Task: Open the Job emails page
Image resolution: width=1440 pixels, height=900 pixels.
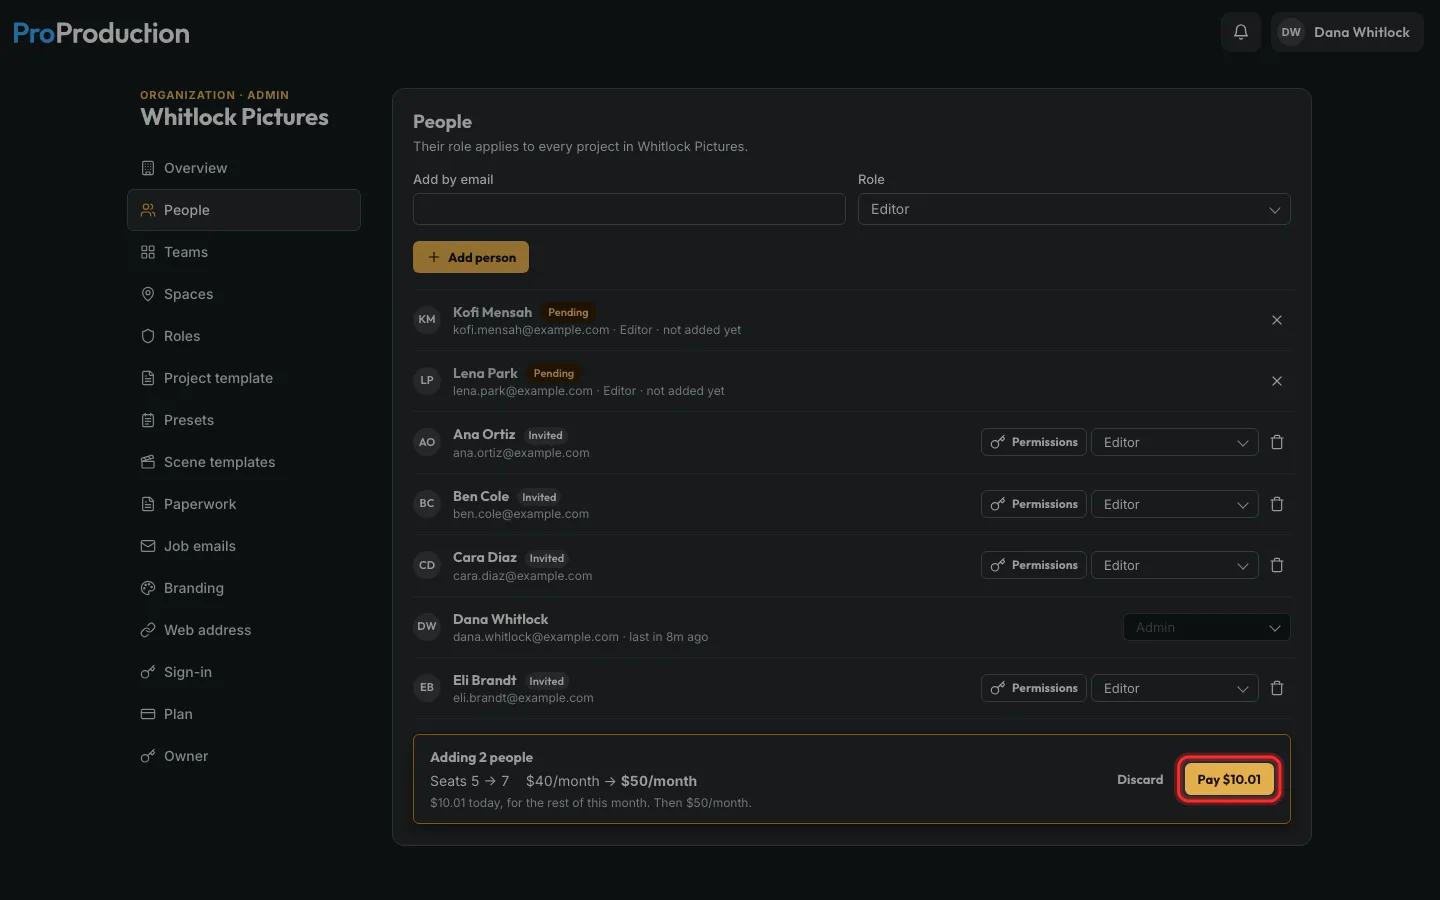Action: point(244,546)
